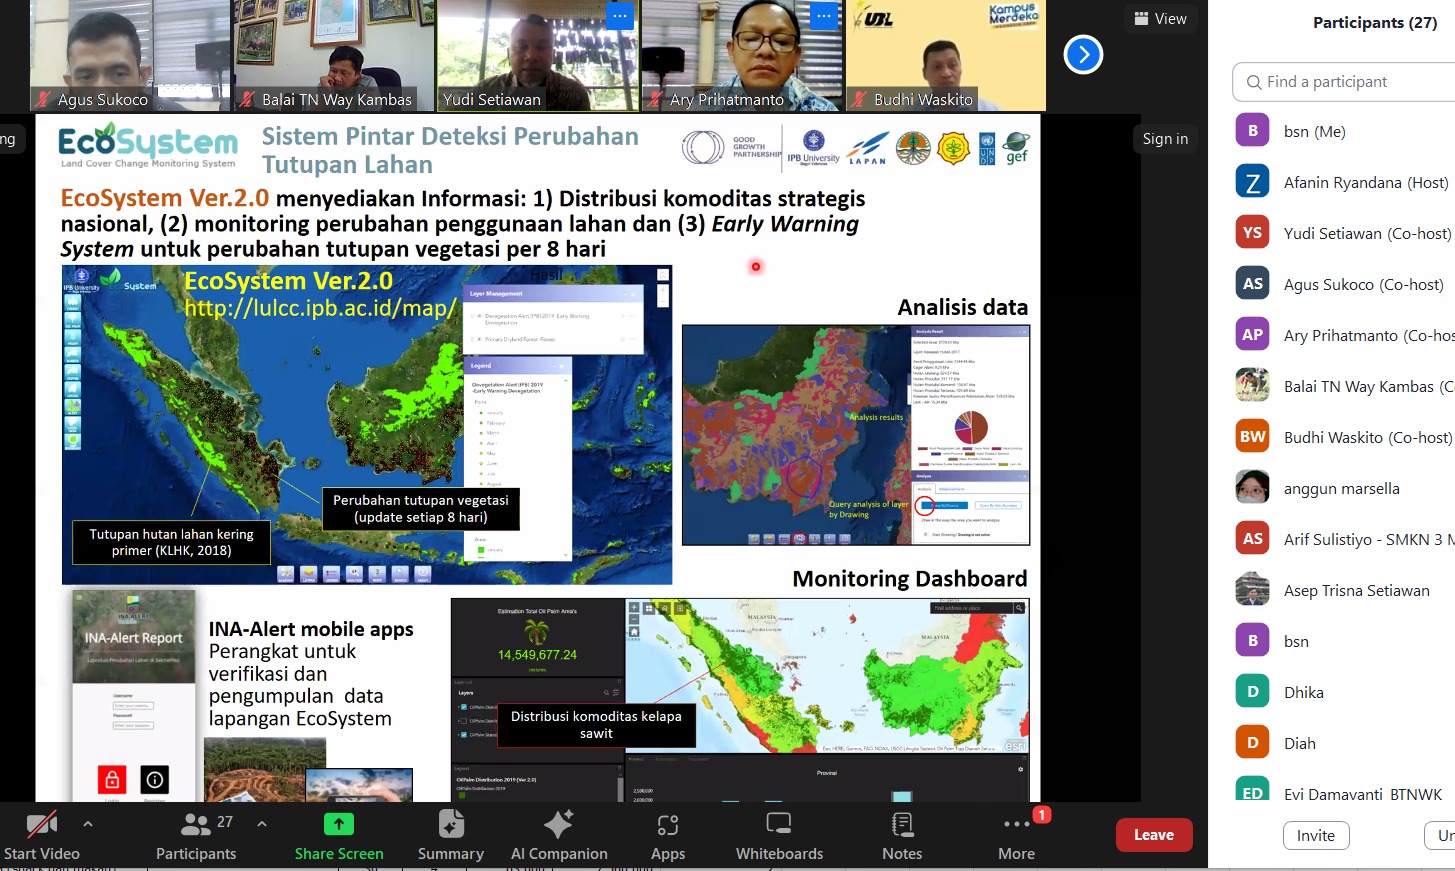Open the View layout menu
Screen dimensions: 1455x871
pos(1160,18)
